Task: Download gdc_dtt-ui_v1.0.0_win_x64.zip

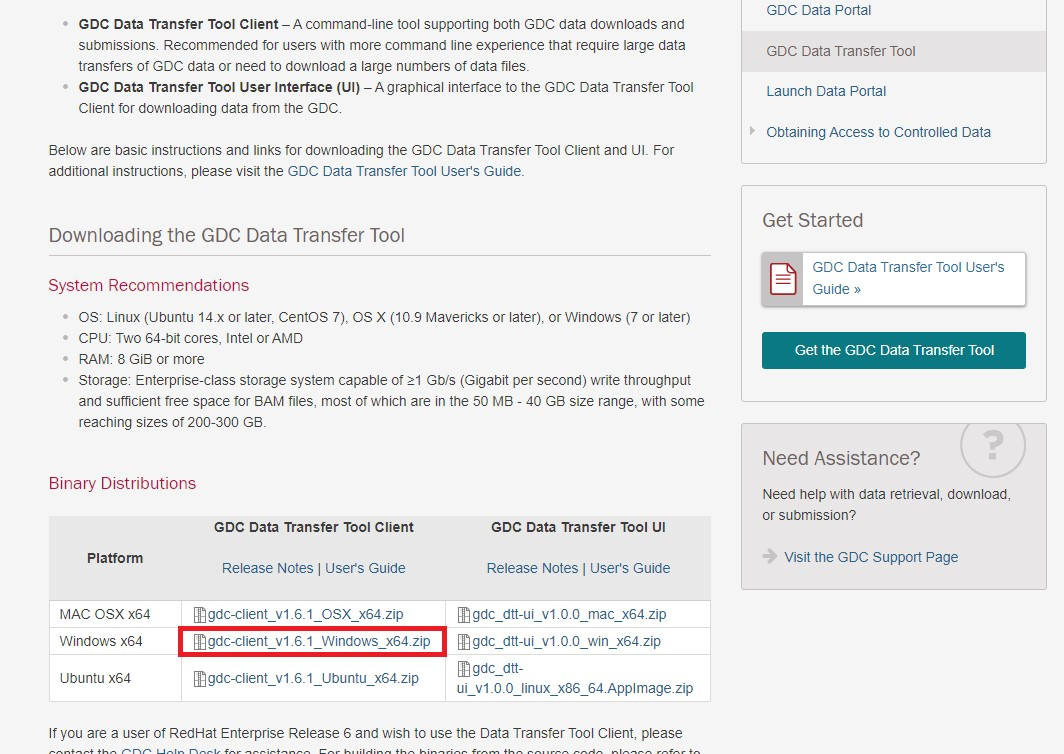Action: tap(567, 641)
